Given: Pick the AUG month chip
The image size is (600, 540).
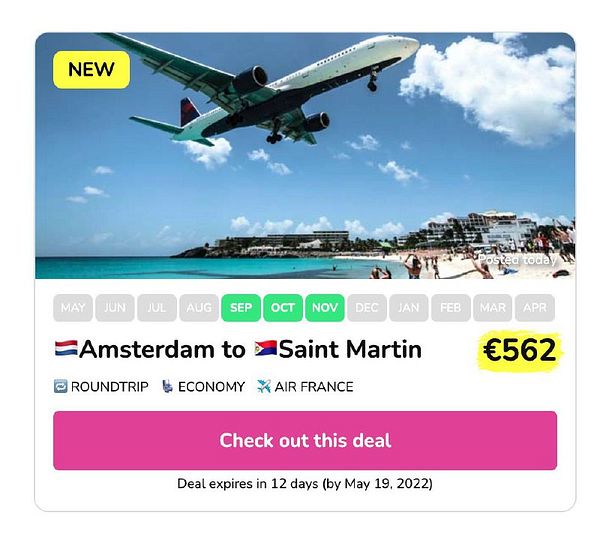Looking at the screenshot, I should tap(199, 308).
